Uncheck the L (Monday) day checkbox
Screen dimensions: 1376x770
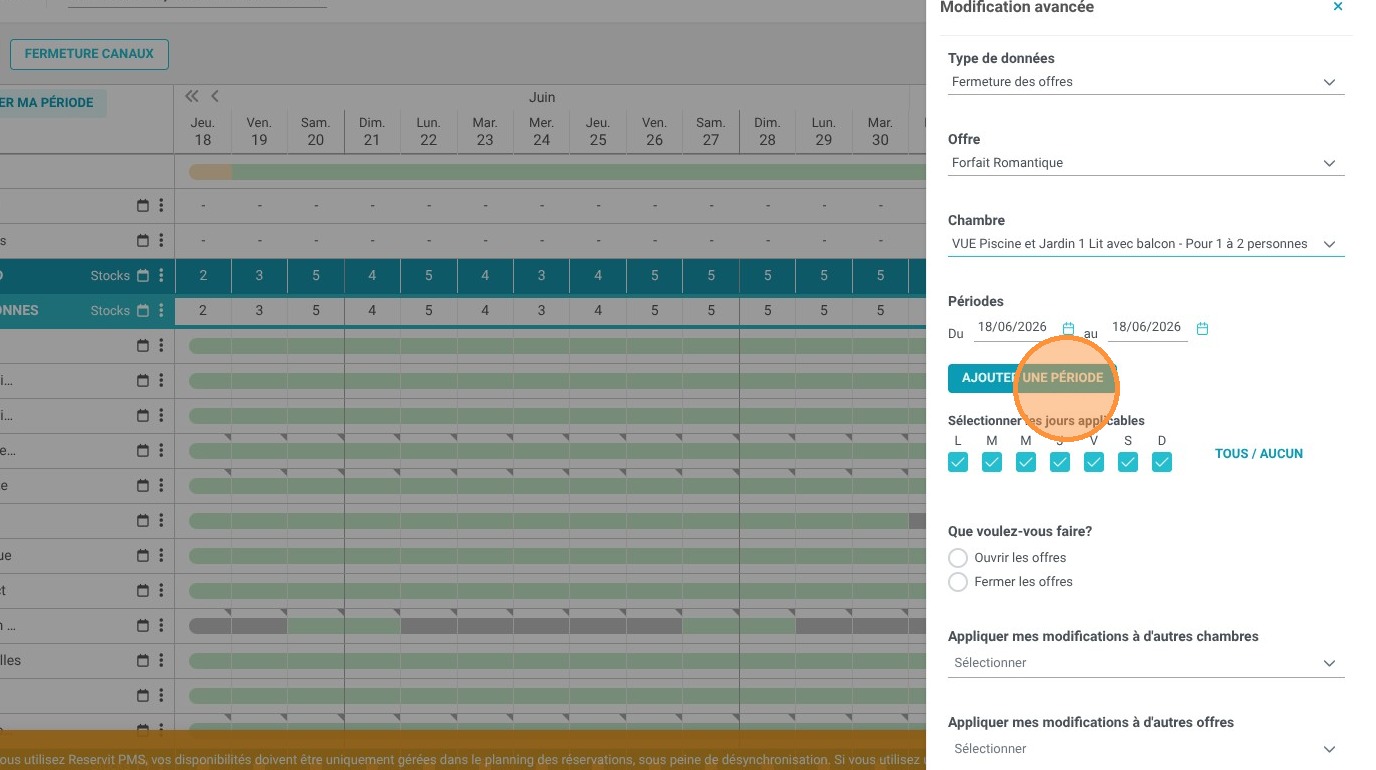[958, 462]
